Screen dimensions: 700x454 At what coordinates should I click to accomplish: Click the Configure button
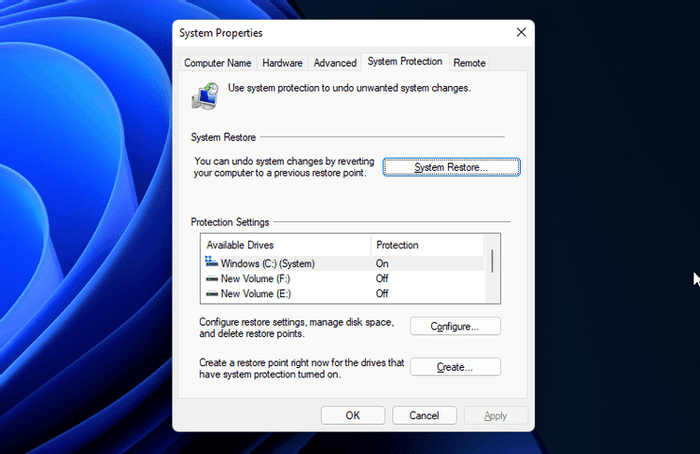(x=455, y=326)
